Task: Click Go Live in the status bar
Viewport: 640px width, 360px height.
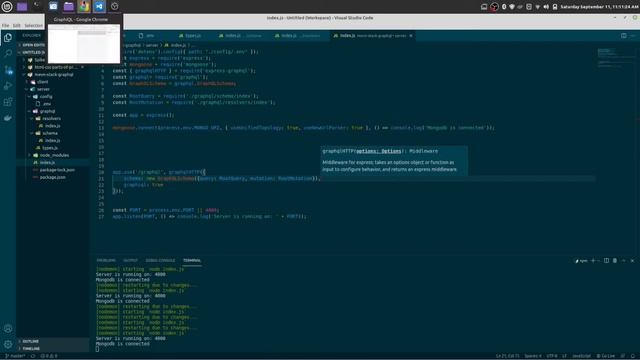Action: [606, 356]
